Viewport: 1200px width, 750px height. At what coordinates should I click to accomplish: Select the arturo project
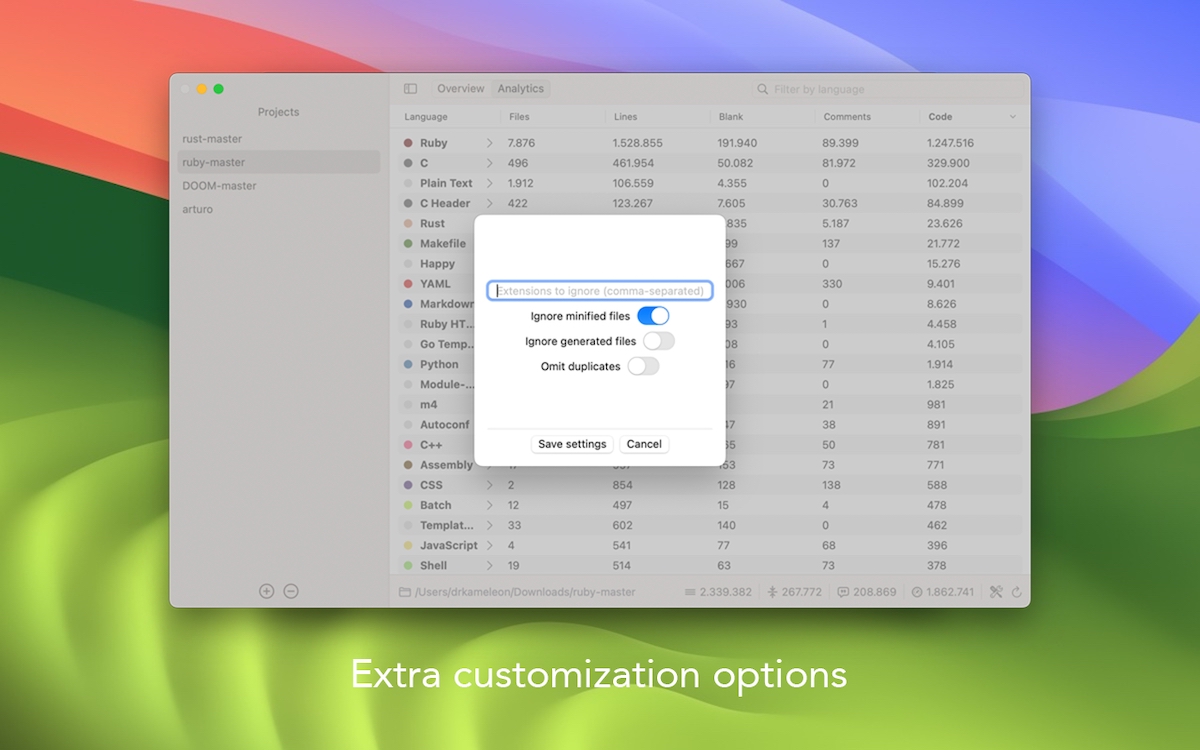point(279,209)
